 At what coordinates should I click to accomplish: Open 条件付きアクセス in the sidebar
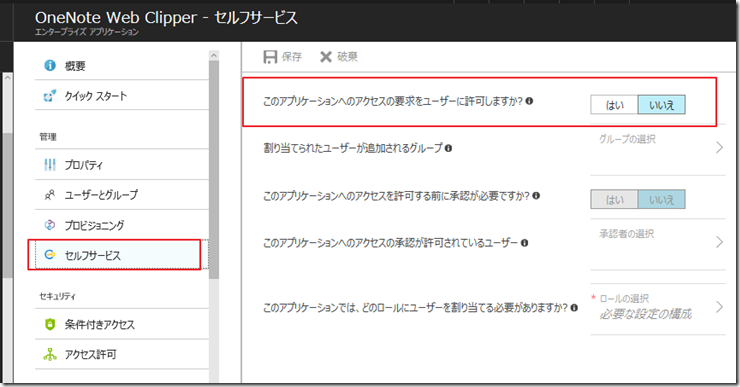122,324
